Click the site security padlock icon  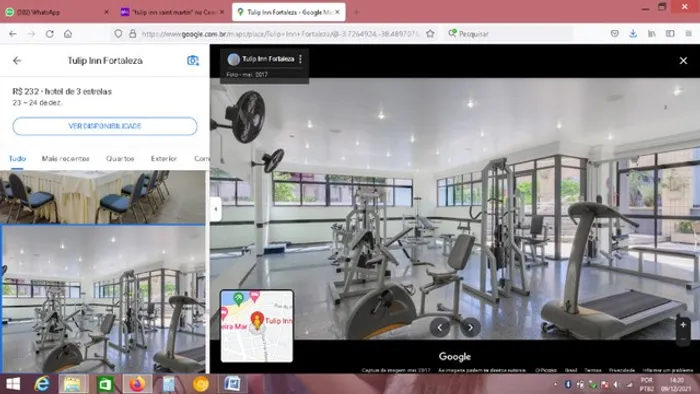(133, 34)
